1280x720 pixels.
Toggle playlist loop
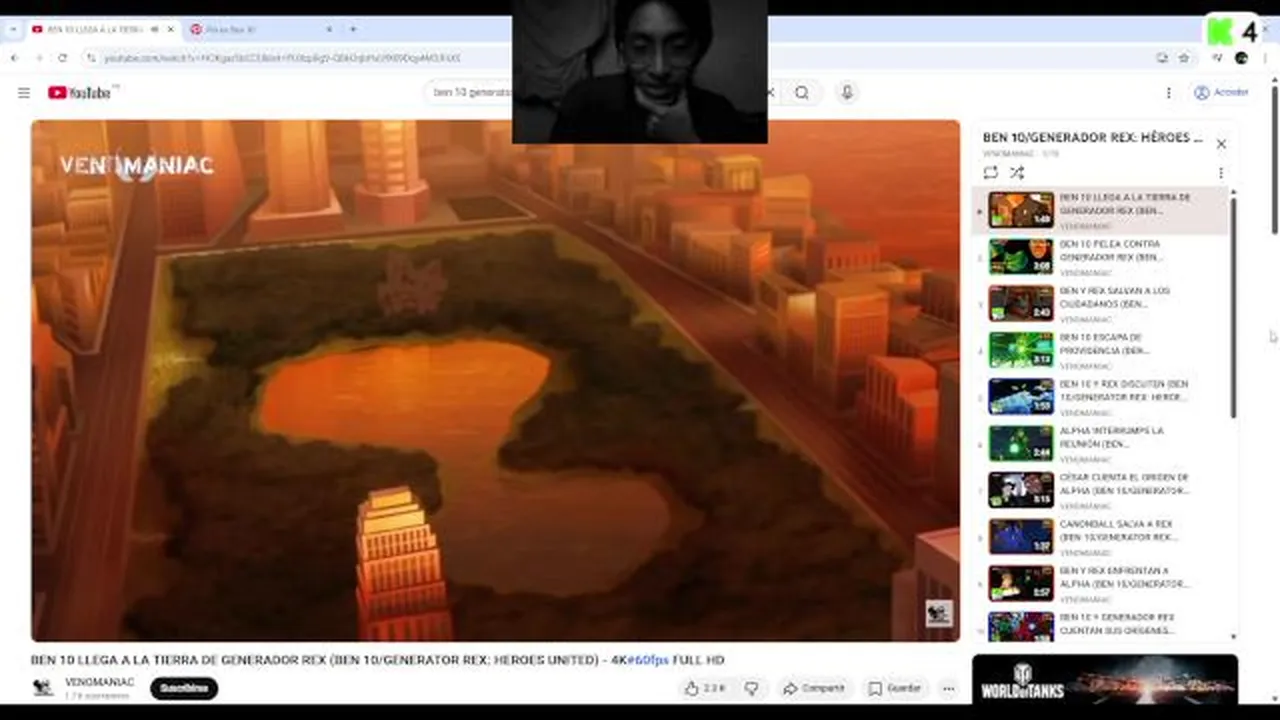[990, 172]
